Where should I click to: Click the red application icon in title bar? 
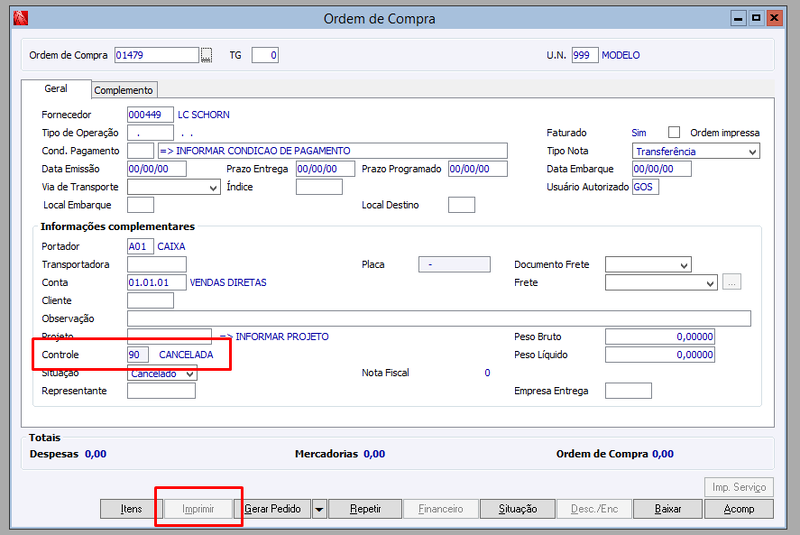tap(20, 18)
